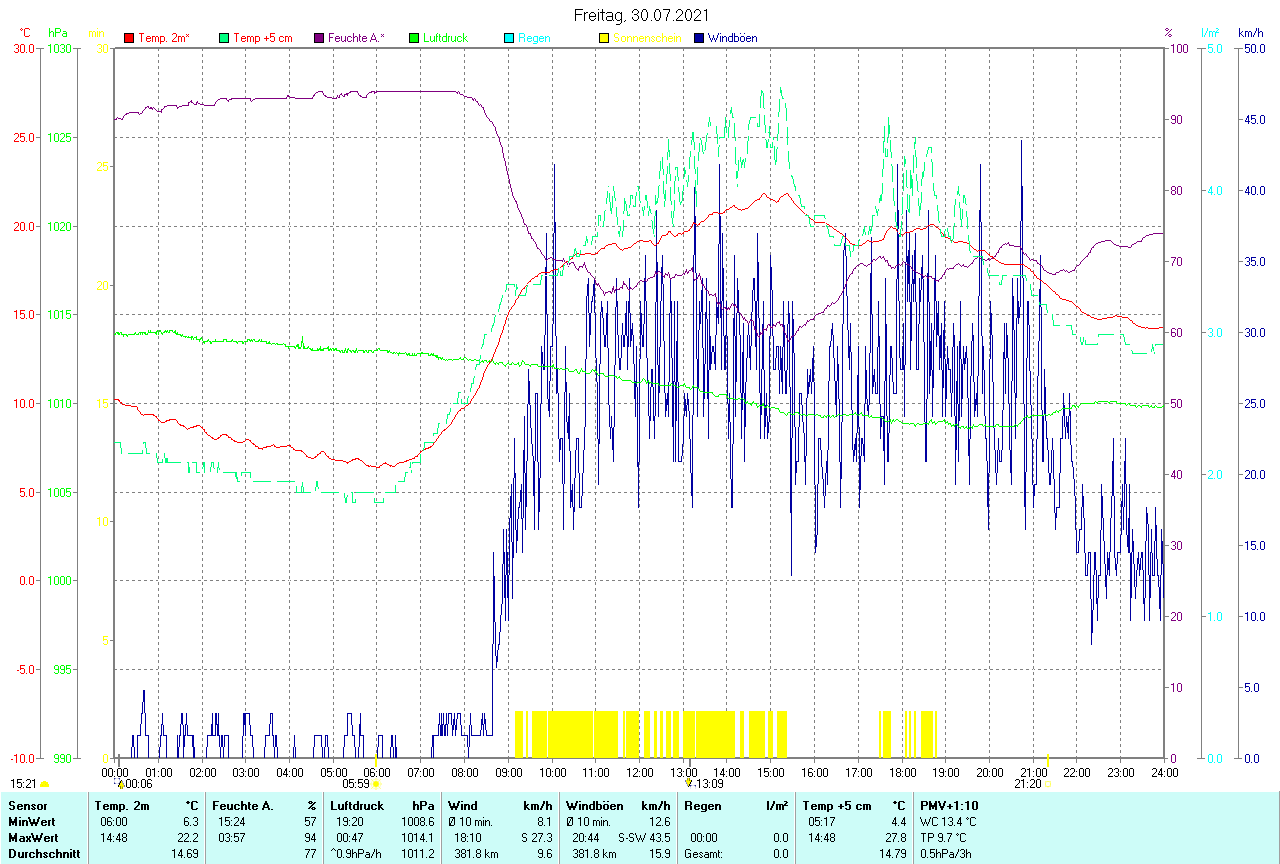The image size is (1280, 864).
Task: Click the Feuchte A. column header in table
Action: (x=241, y=806)
